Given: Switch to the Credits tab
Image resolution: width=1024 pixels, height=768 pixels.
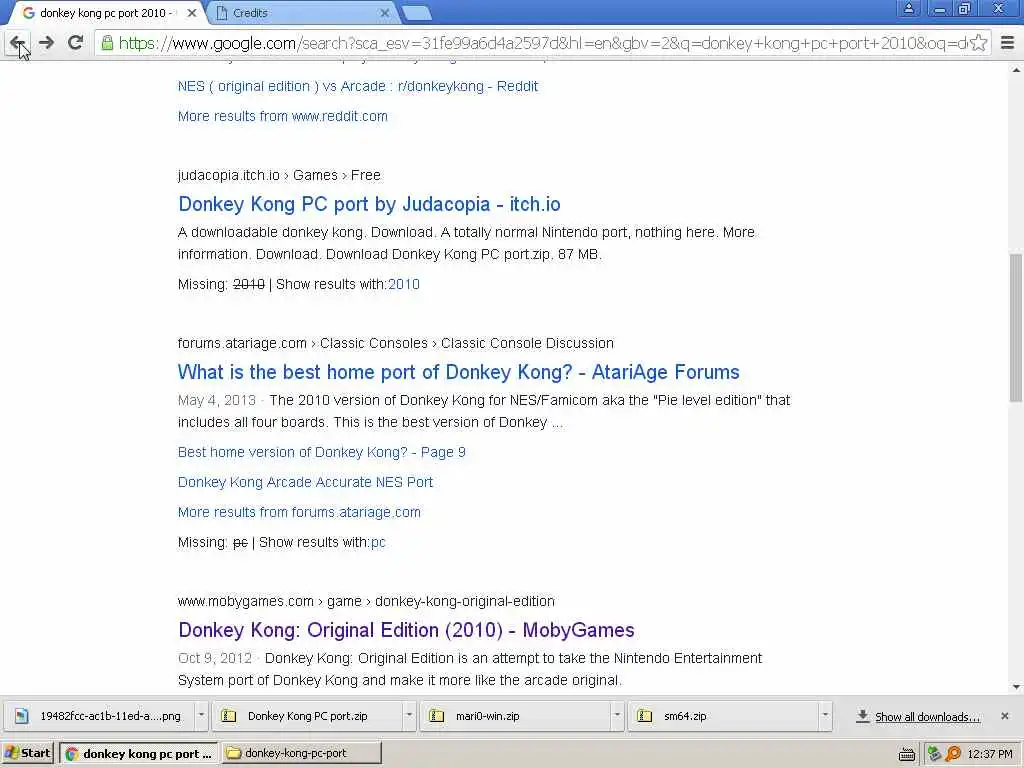Looking at the screenshot, I should coord(302,13).
